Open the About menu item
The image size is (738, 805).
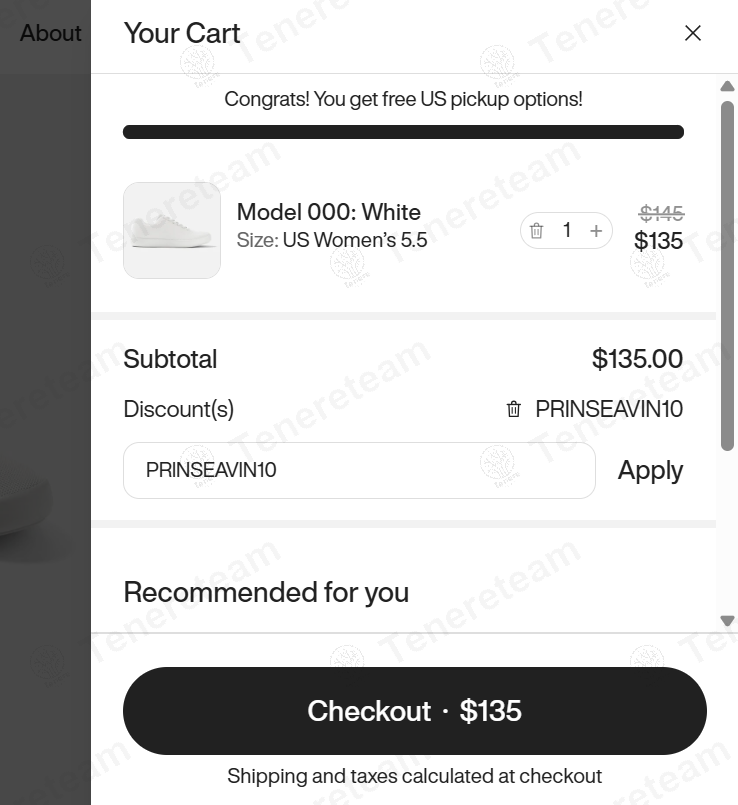pos(50,33)
